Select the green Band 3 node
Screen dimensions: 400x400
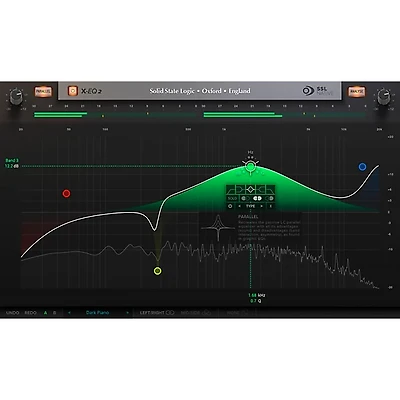point(250,166)
